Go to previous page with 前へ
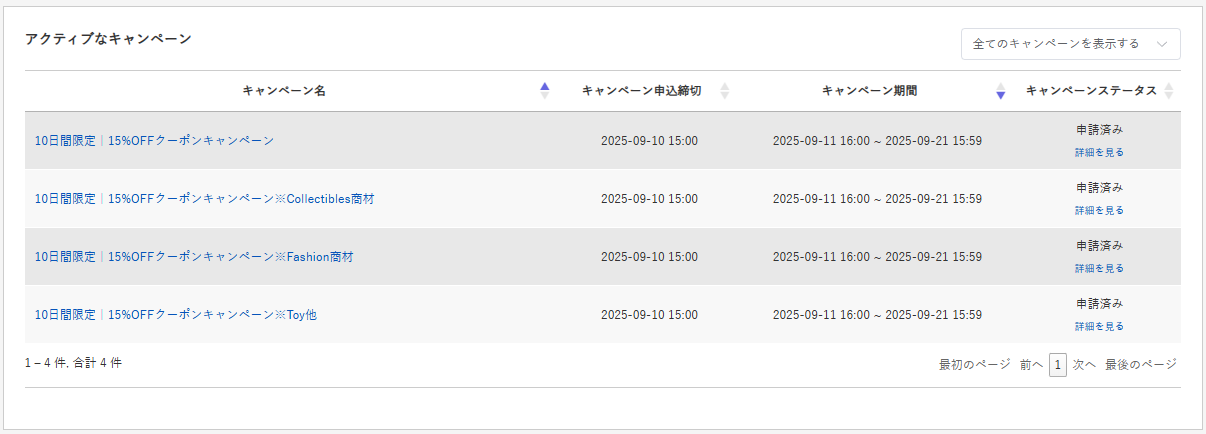Image resolution: width=1206 pixels, height=434 pixels. coord(1031,365)
